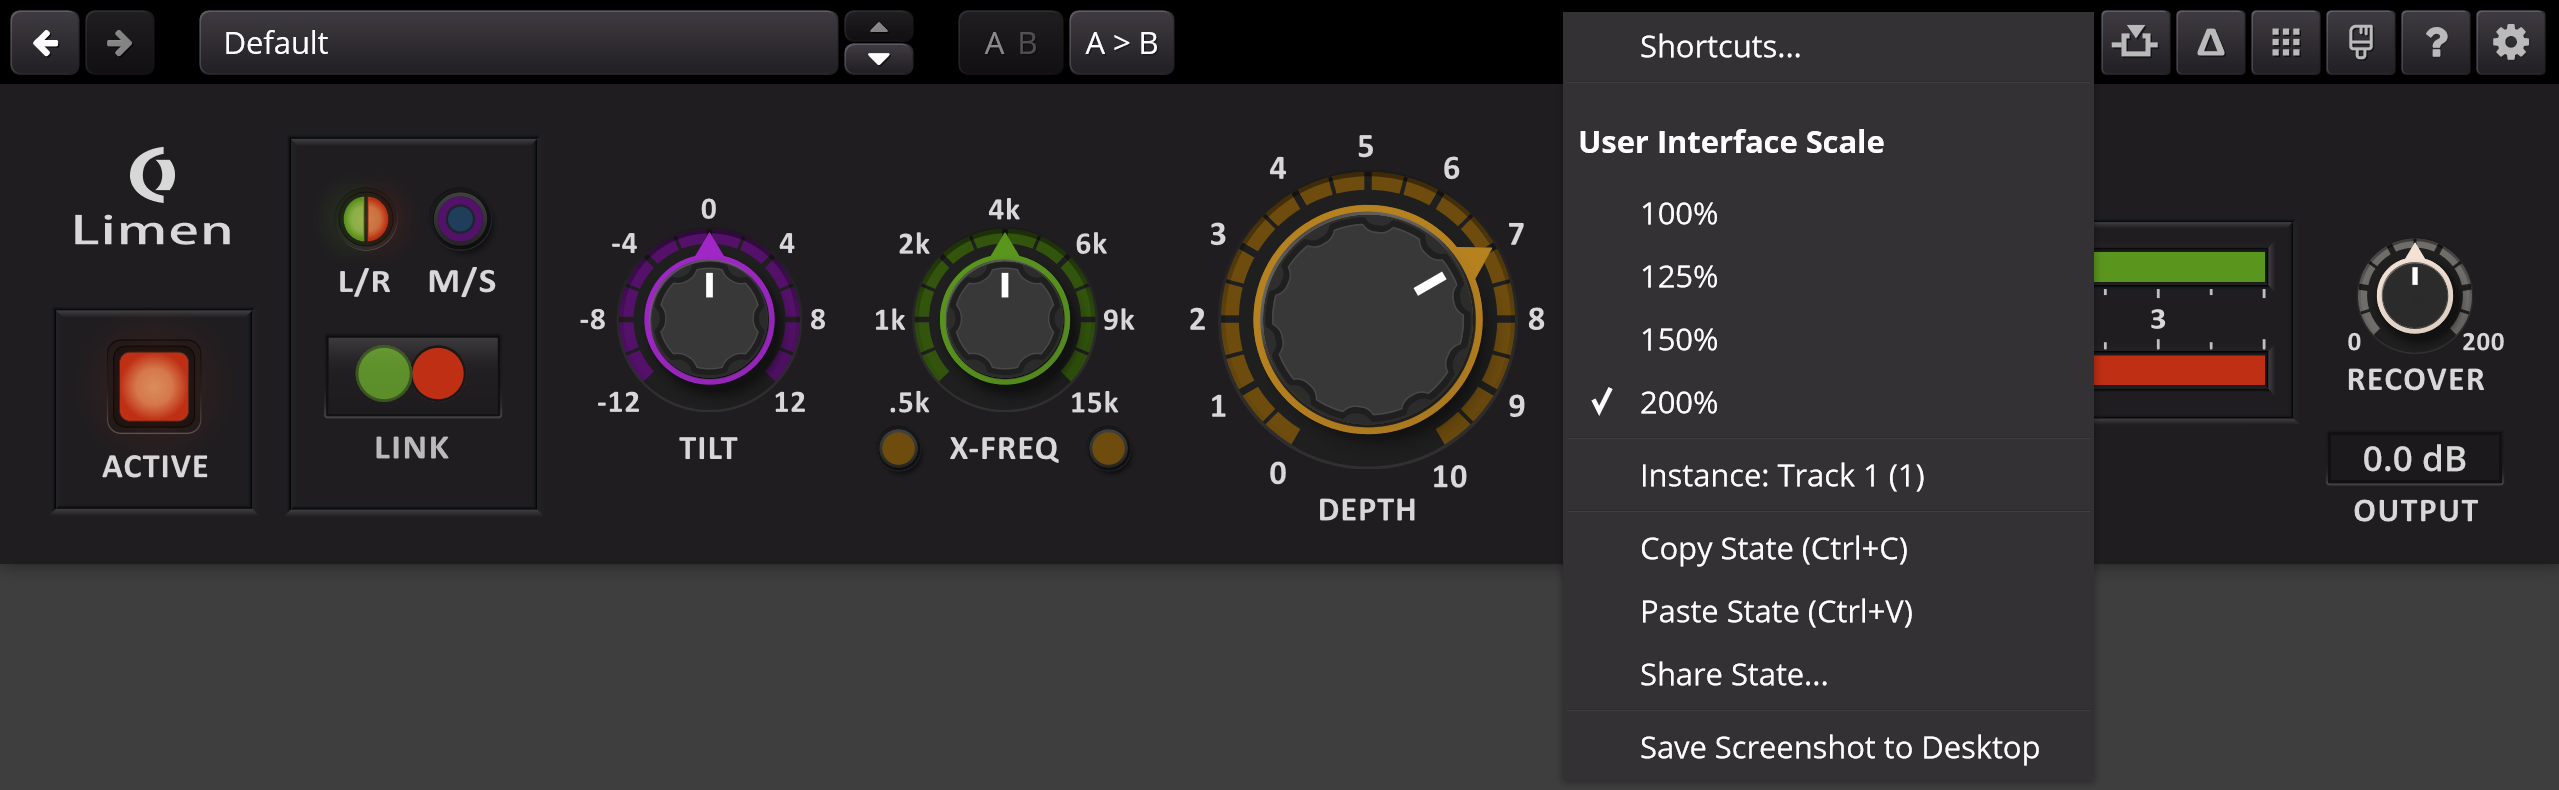Toggle the delta triangle icon

click(x=2210, y=43)
